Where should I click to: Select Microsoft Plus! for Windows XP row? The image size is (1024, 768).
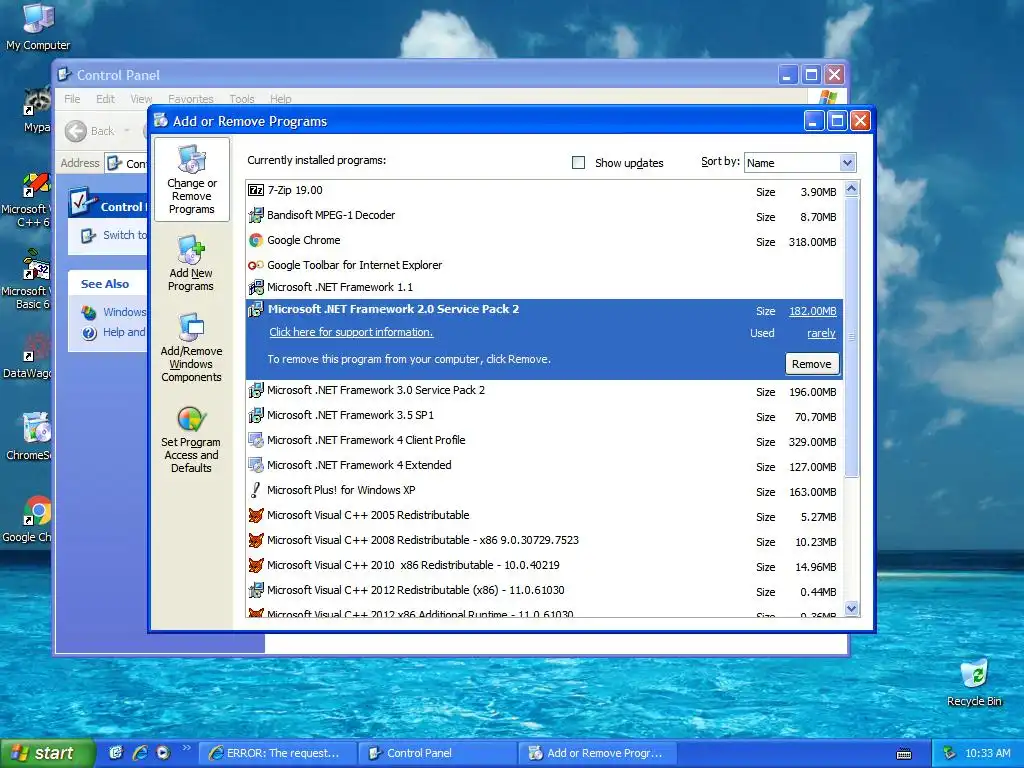(x=545, y=490)
